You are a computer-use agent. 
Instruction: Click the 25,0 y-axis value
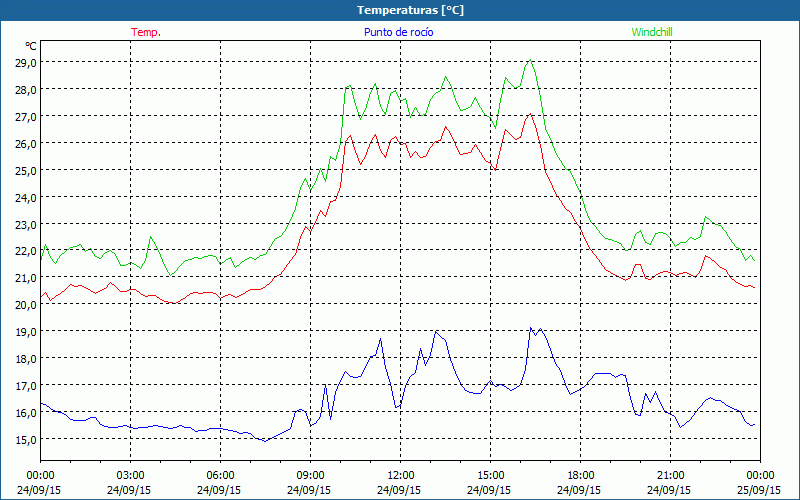pos(26,171)
